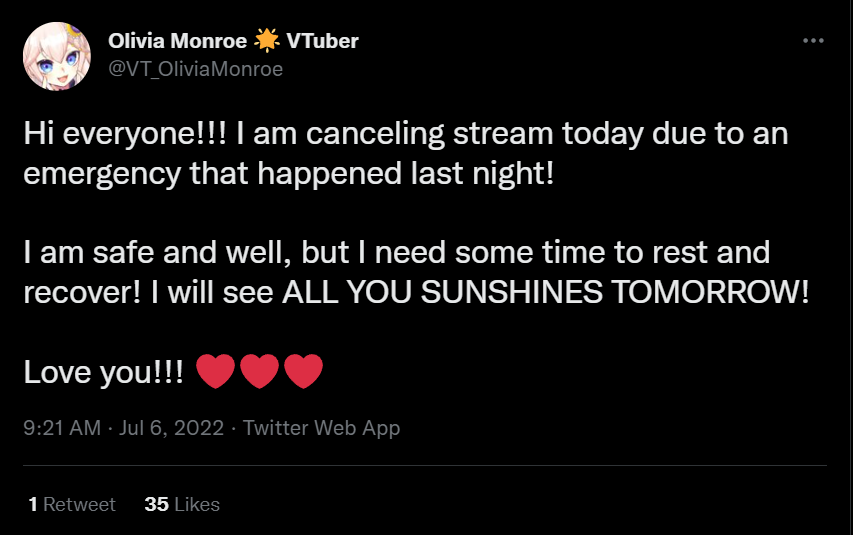
Task: Click the sun emoji in display name
Action: (x=266, y=41)
